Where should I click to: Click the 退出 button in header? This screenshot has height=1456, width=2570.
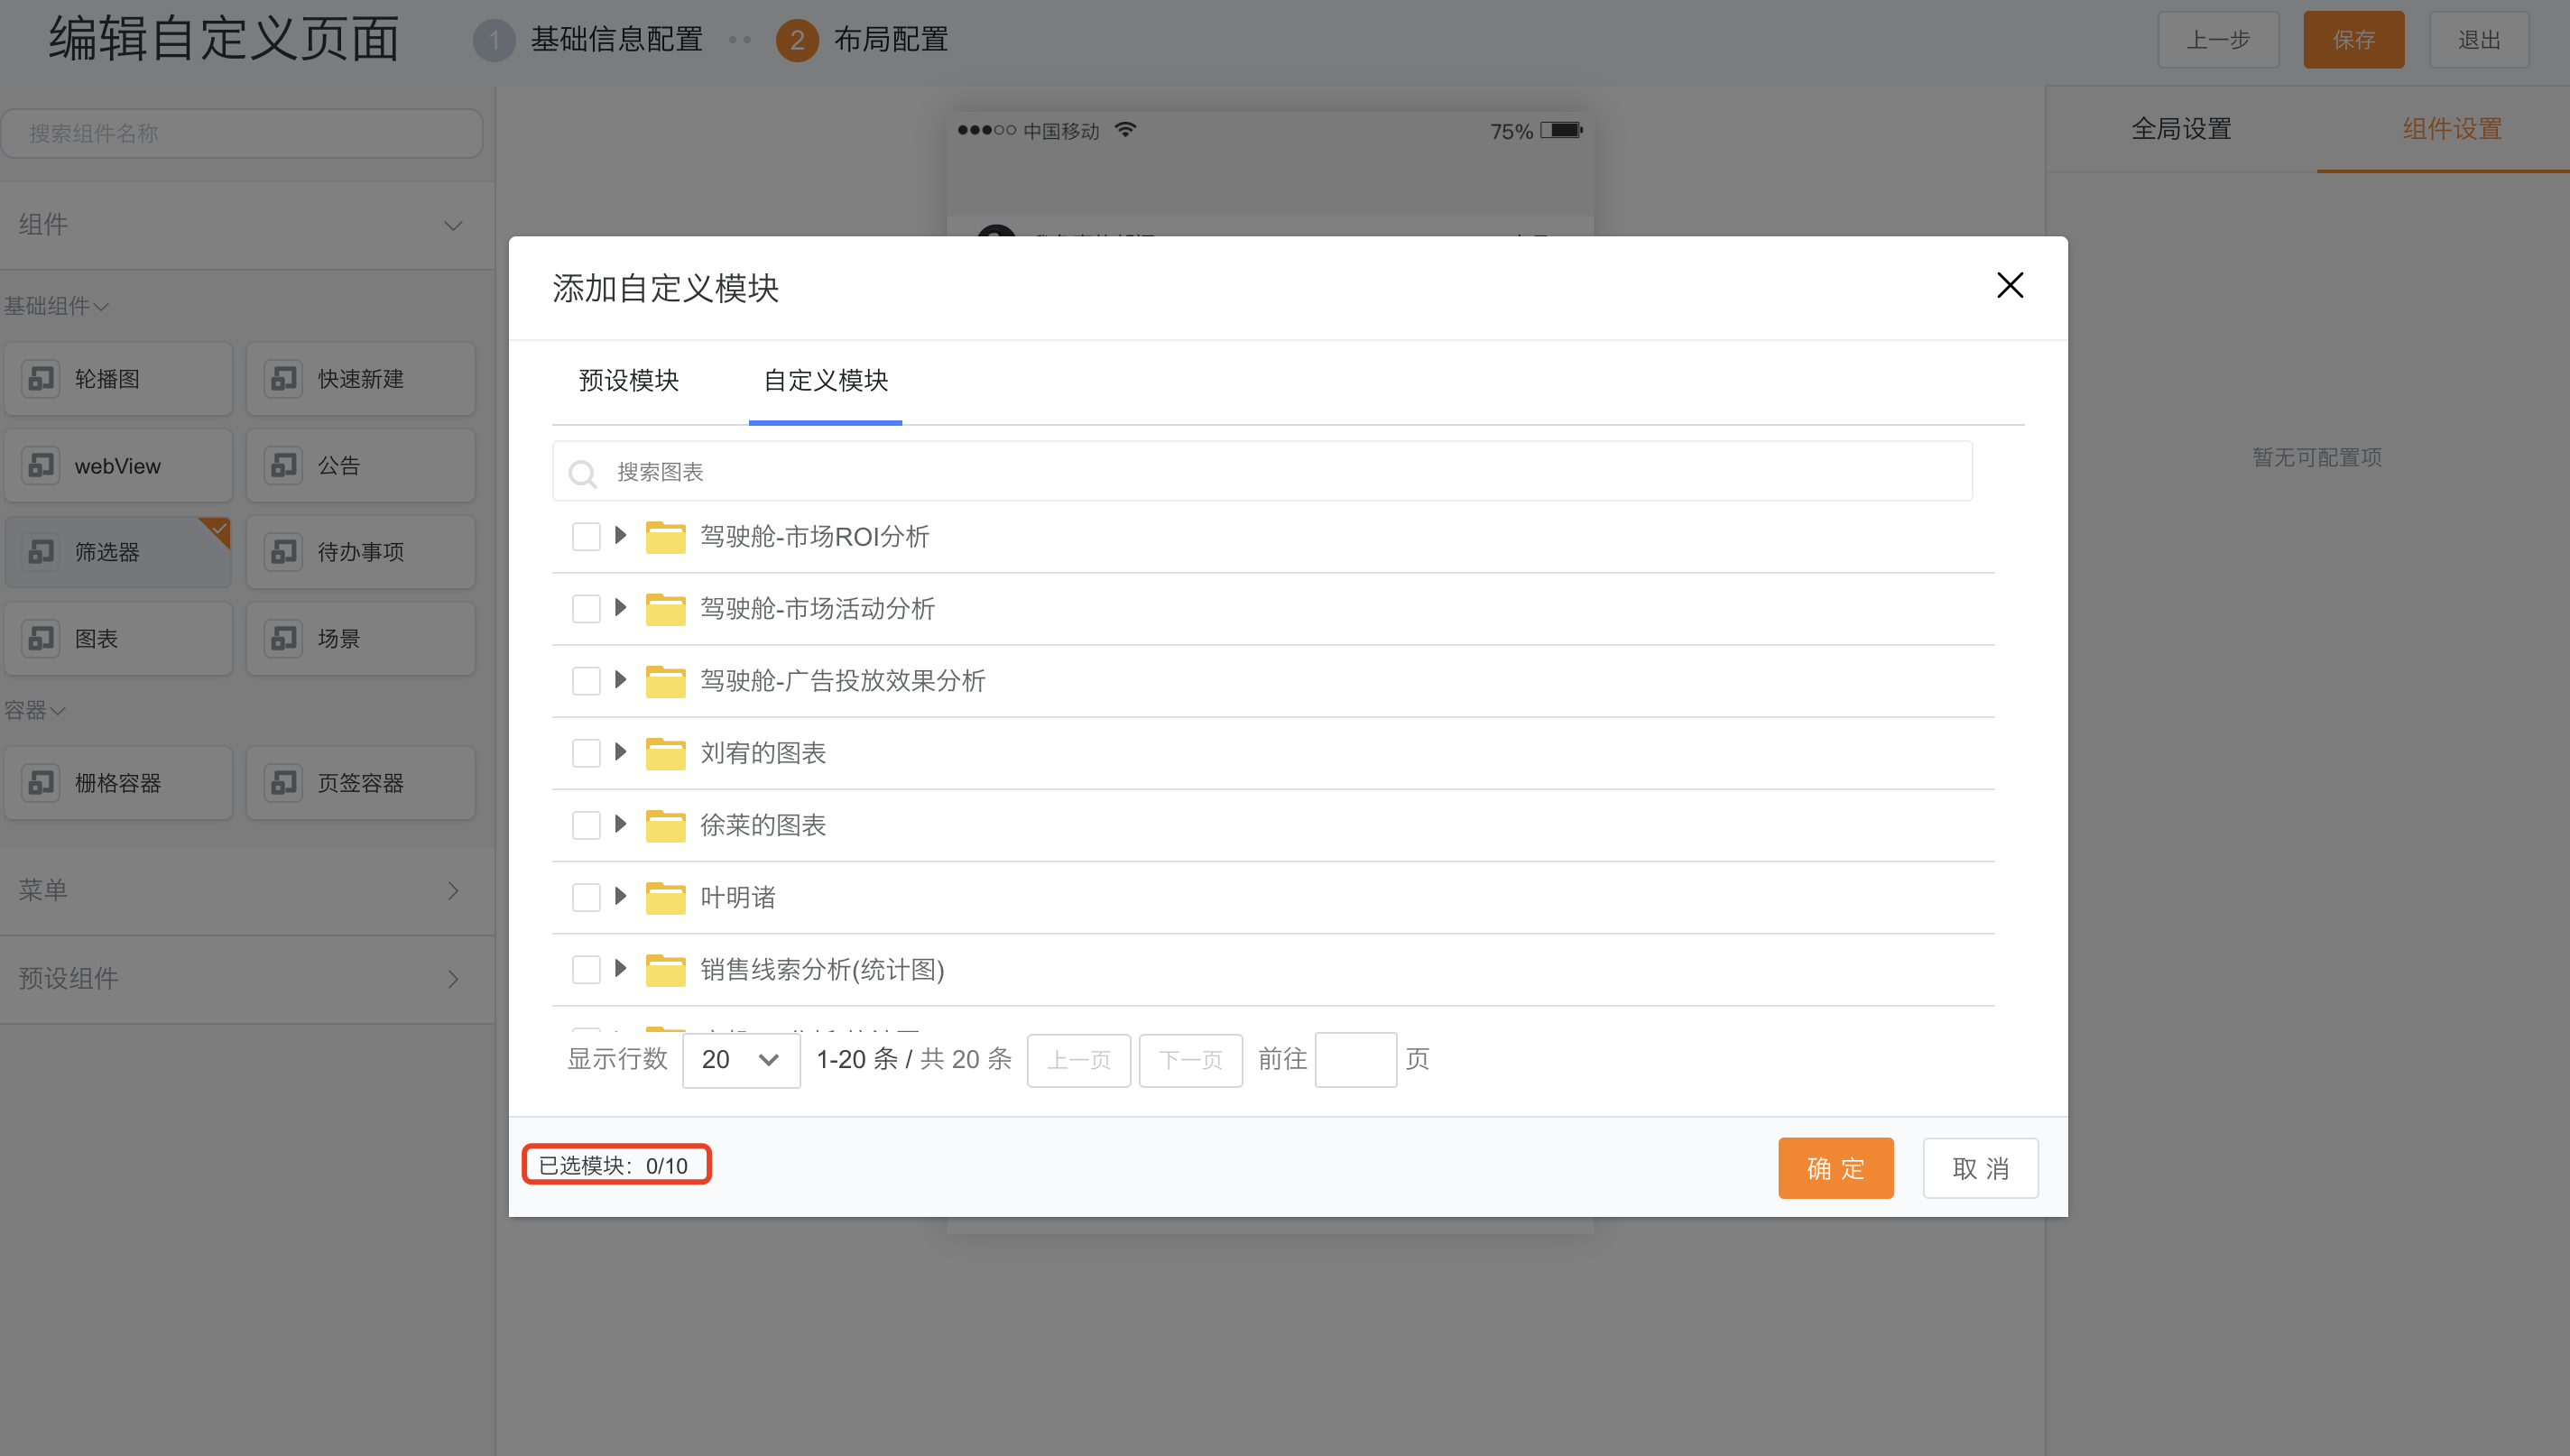[x=2478, y=40]
